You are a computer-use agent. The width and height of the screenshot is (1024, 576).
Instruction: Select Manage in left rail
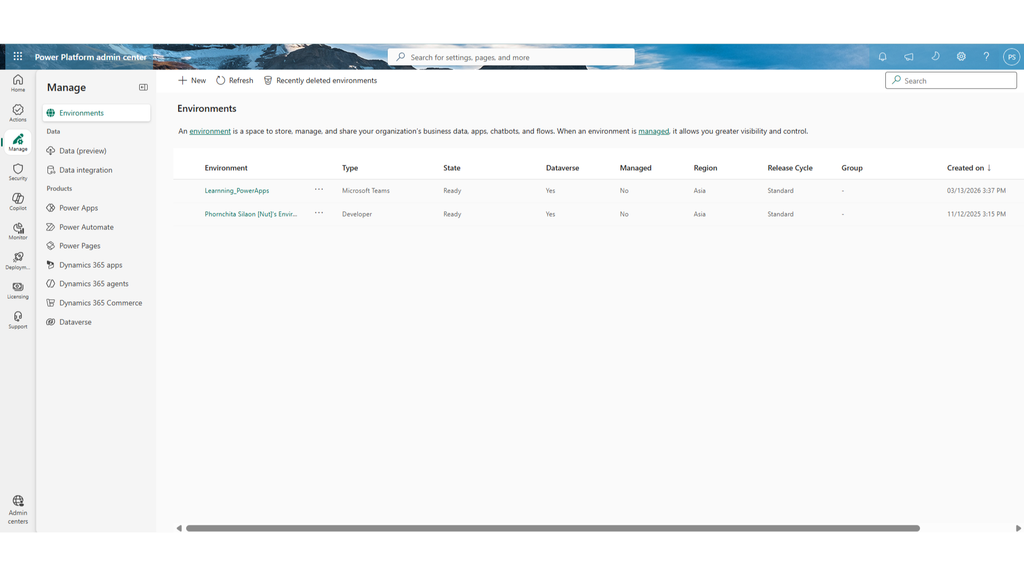point(18,142)
